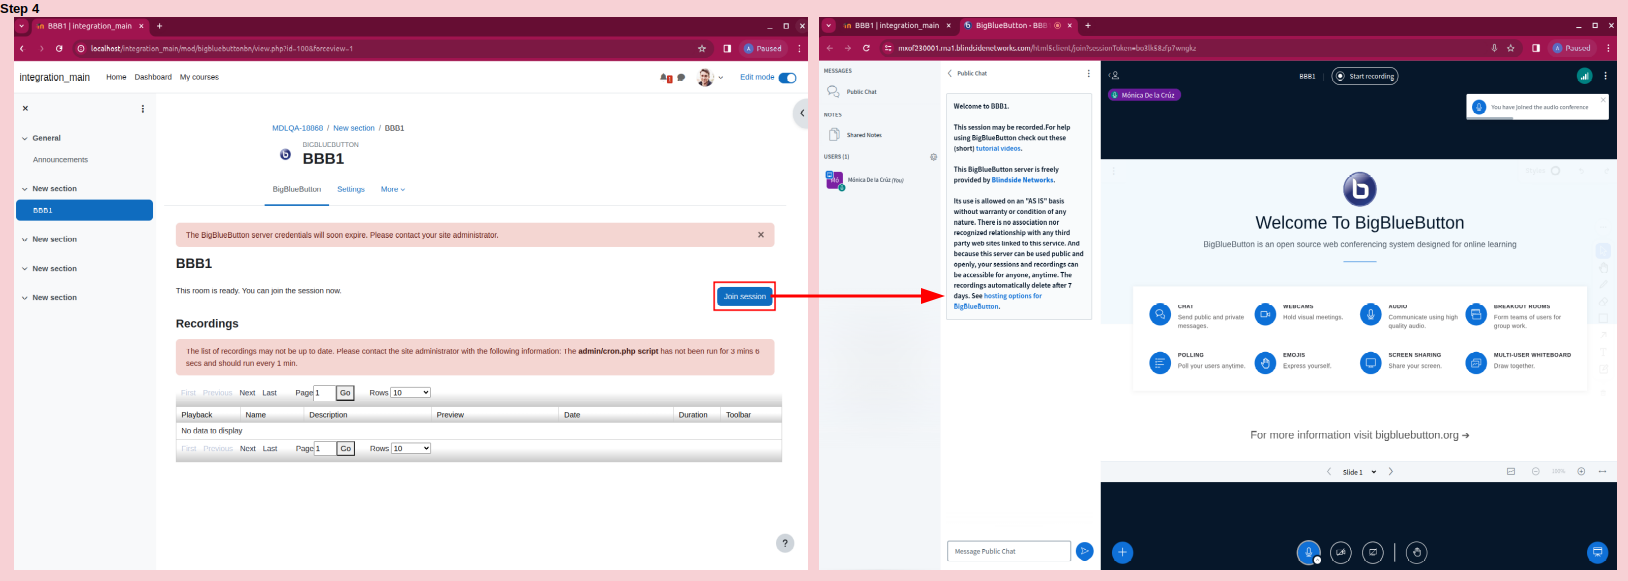Image resolution: width=1628 pixels, height=581 pixels.
Task: Zoom in on the presentation slide
Action: point(1581,472)
